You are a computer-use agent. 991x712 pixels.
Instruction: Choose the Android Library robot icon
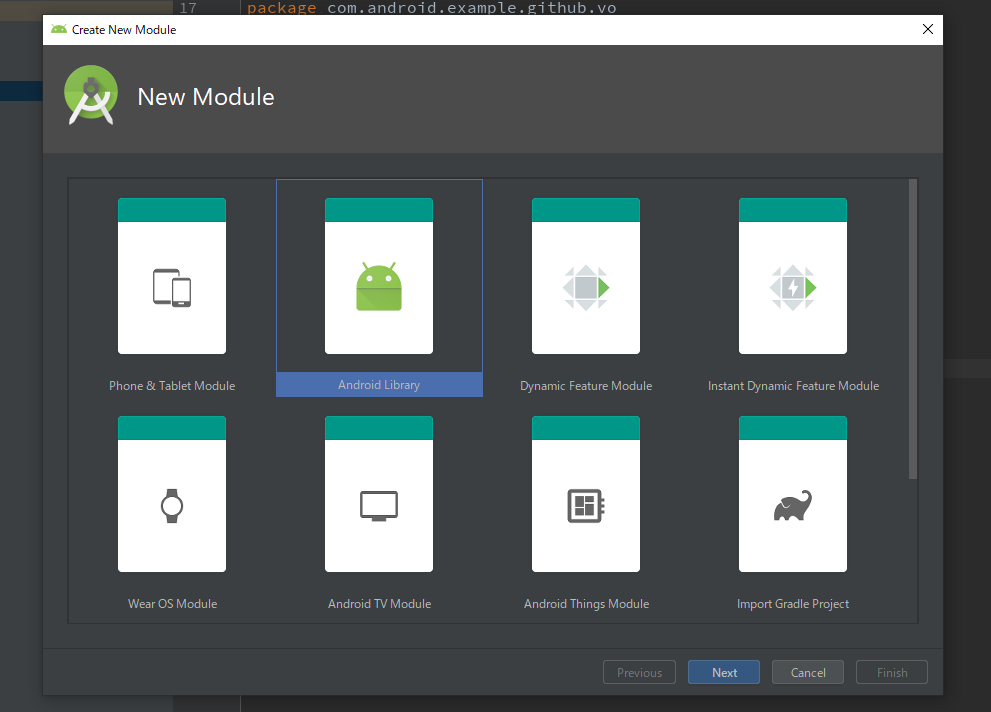tap(379, 287)
